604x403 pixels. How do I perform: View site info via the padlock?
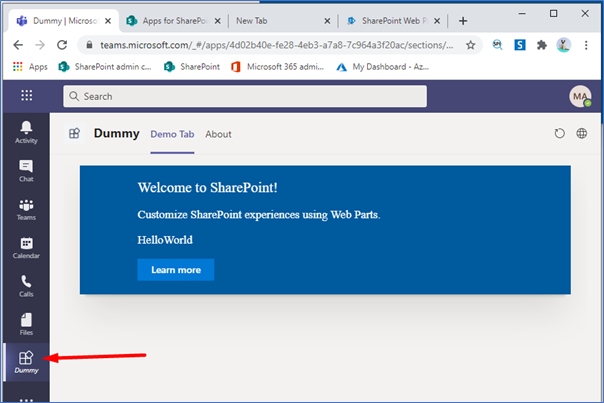89,45
